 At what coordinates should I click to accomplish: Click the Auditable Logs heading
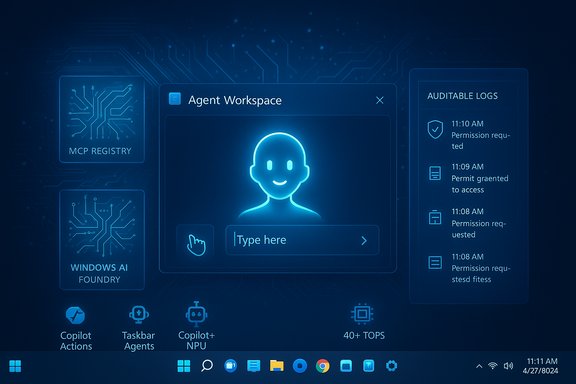(x=462, y=96)
